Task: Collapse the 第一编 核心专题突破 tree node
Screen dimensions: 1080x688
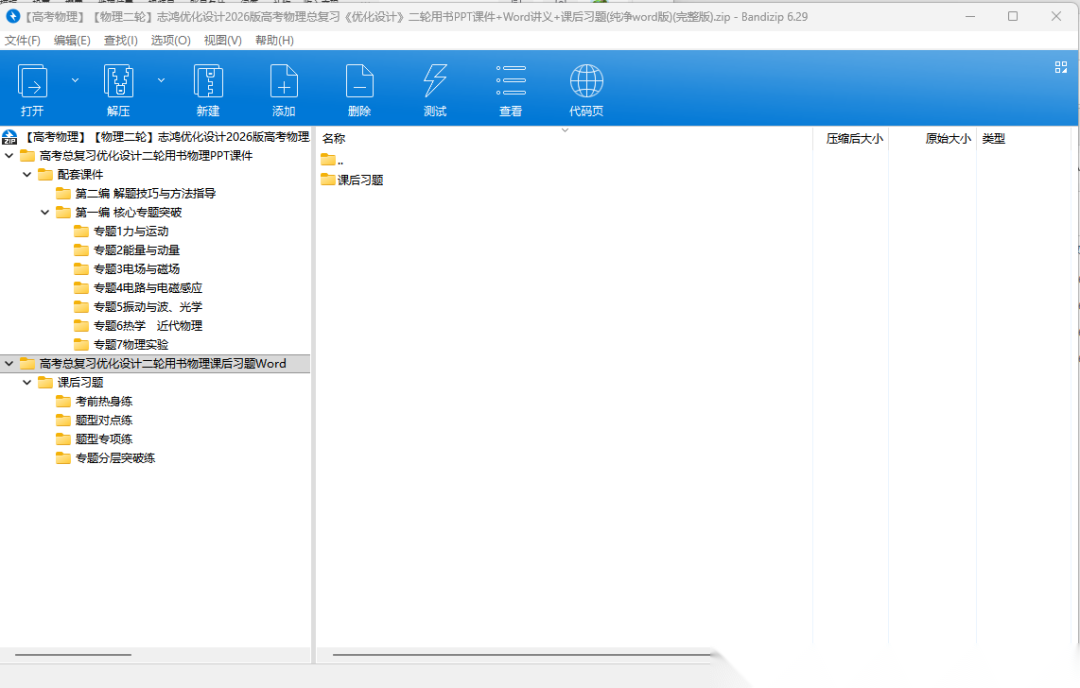Action: [x=45, y=213]
